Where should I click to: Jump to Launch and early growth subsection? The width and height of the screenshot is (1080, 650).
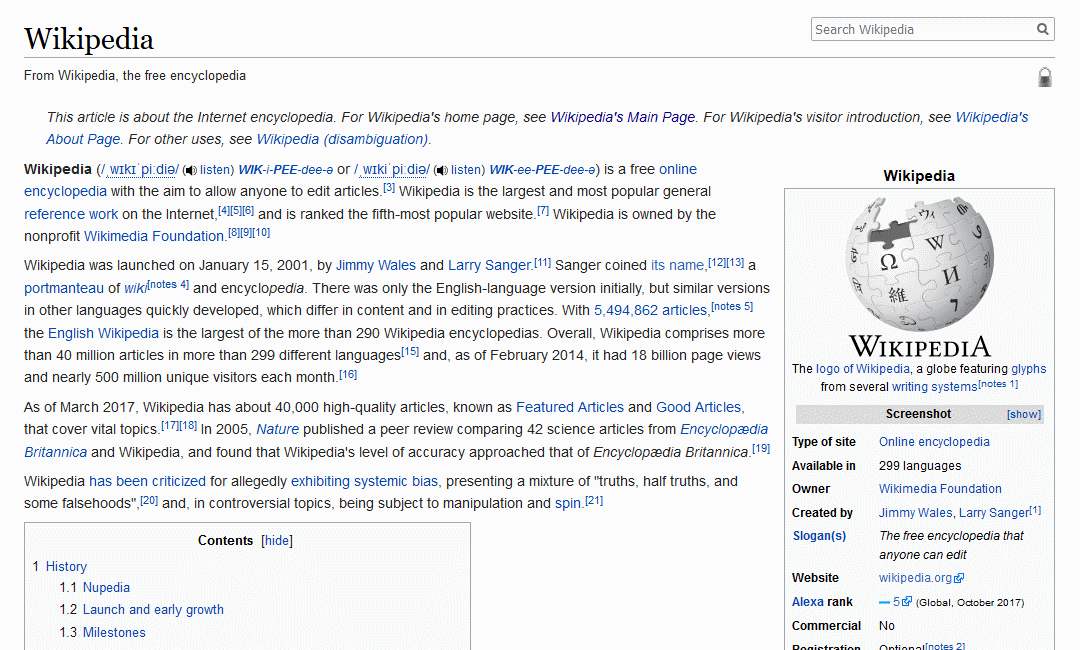[153, 609]
